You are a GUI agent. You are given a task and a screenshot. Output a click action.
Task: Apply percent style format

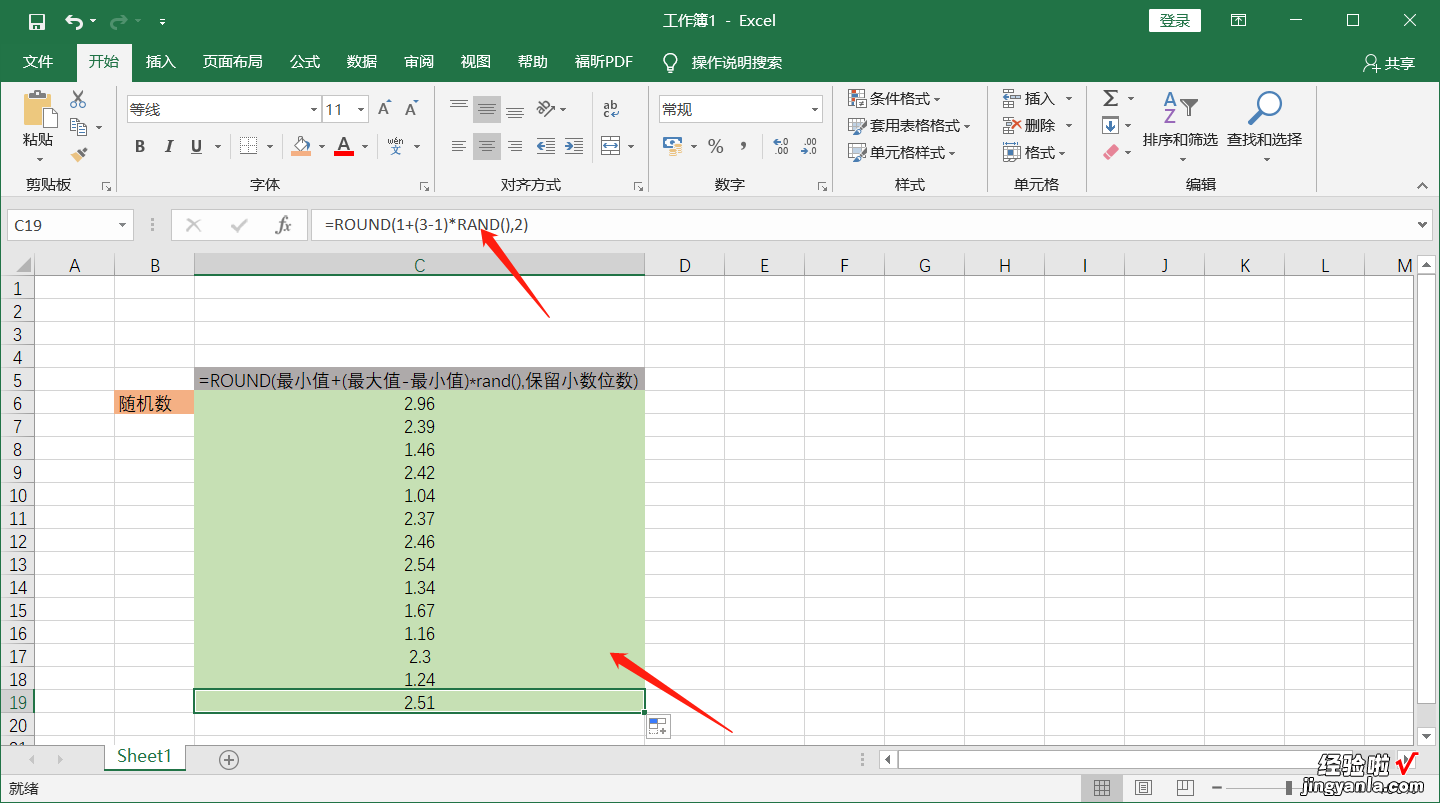click(716, 146)
